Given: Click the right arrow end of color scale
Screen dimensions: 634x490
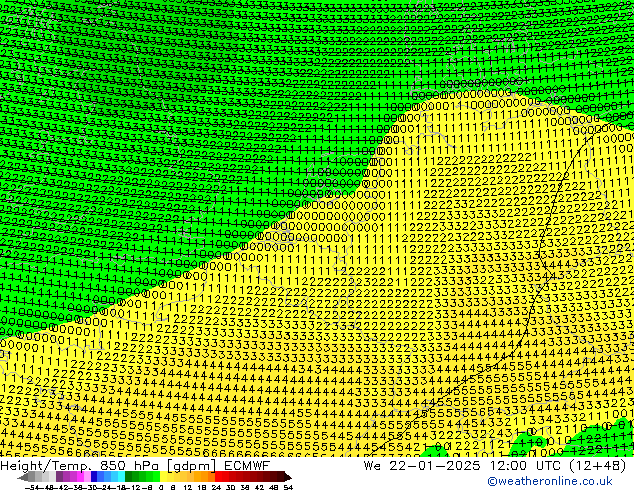Looking at the screenshot, I should tap(288, 477).
